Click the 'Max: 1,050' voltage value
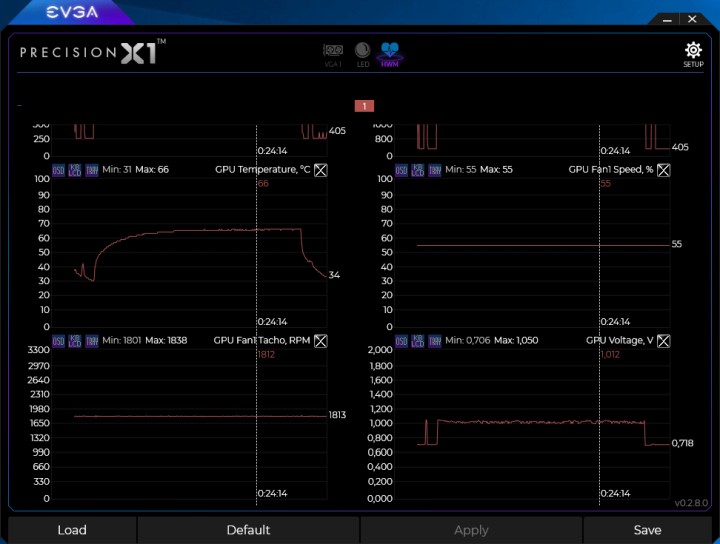720x544 pixels. tap(516, 340)
